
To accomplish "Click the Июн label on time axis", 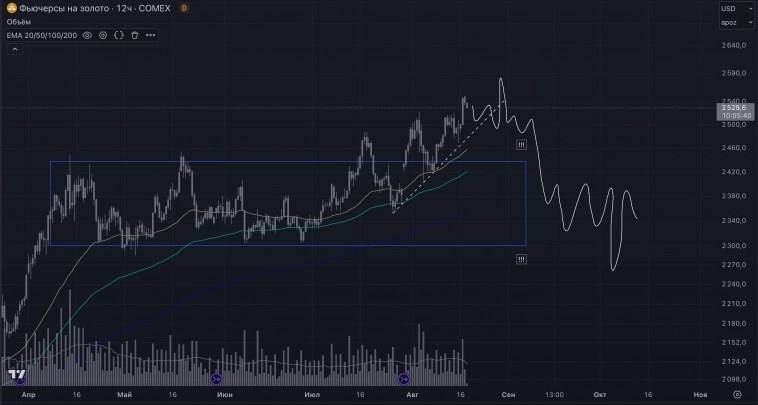I will (225, 395).
